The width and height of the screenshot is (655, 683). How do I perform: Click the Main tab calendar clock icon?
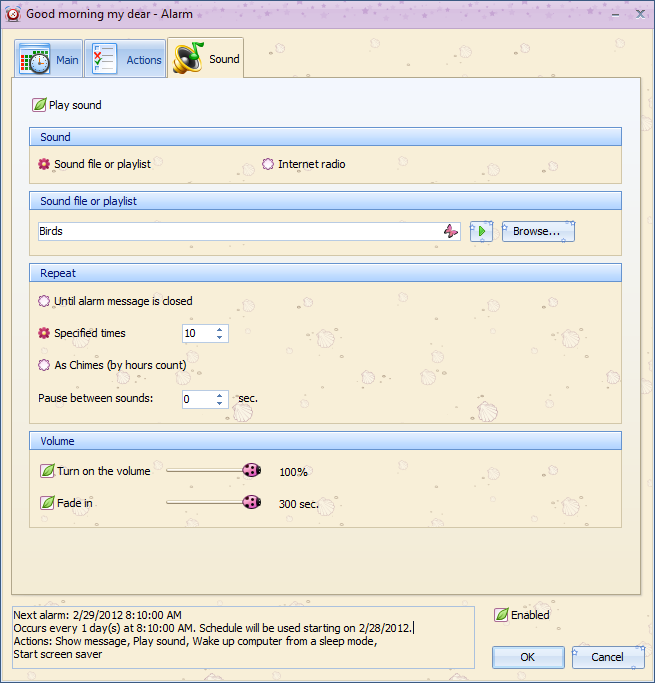(x=35, y=59)
